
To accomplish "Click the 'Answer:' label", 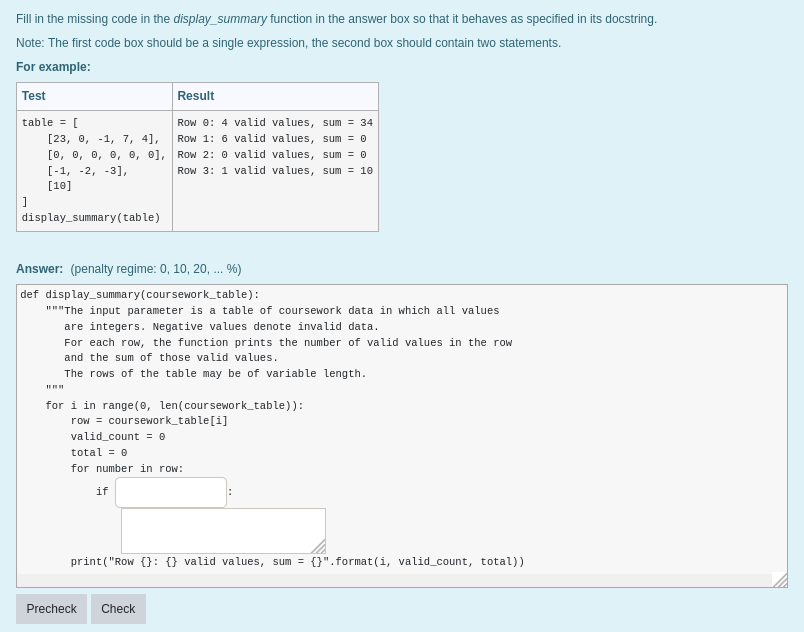I will point(39,269).
